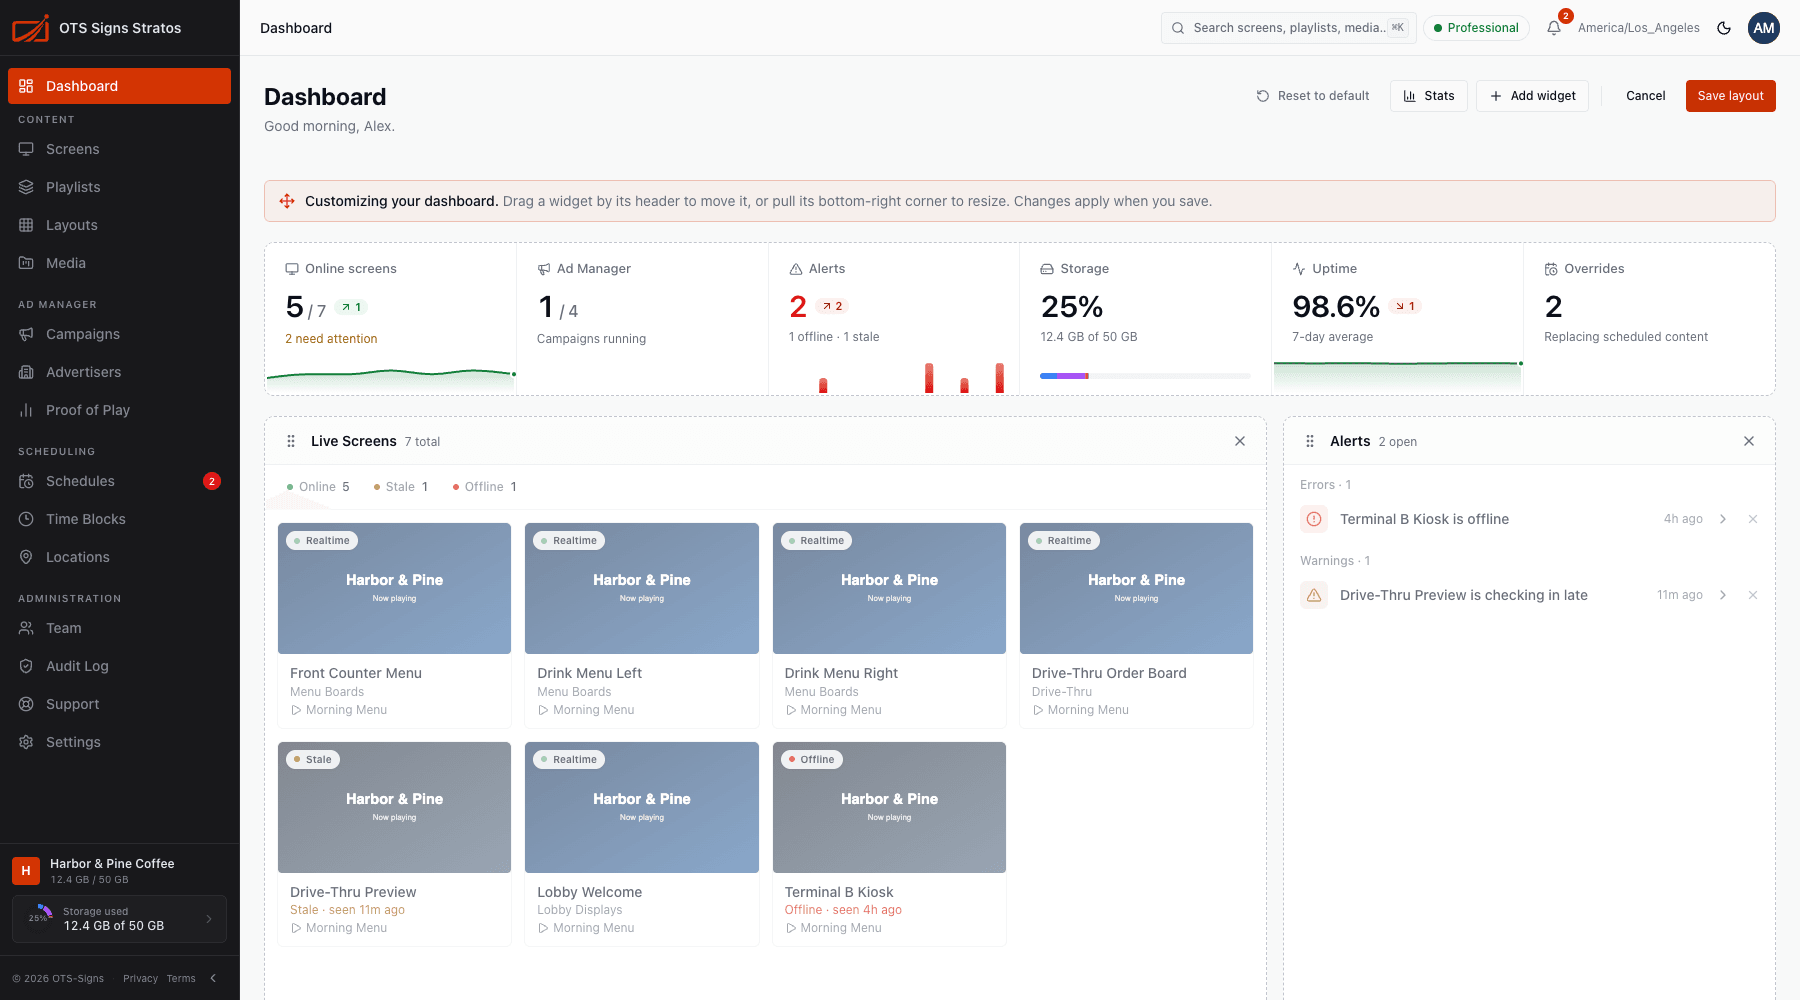Open the Audit Log
This screenshot has width=1800, height=1000.
coord(119,666)
